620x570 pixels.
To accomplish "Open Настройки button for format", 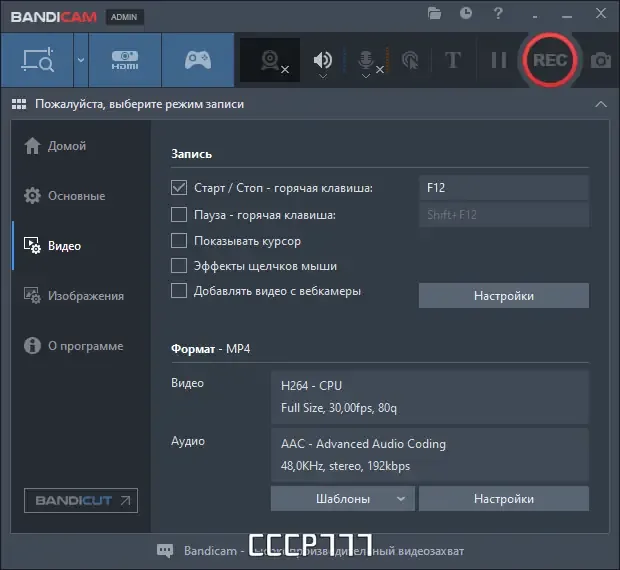I will pos(504,498).
